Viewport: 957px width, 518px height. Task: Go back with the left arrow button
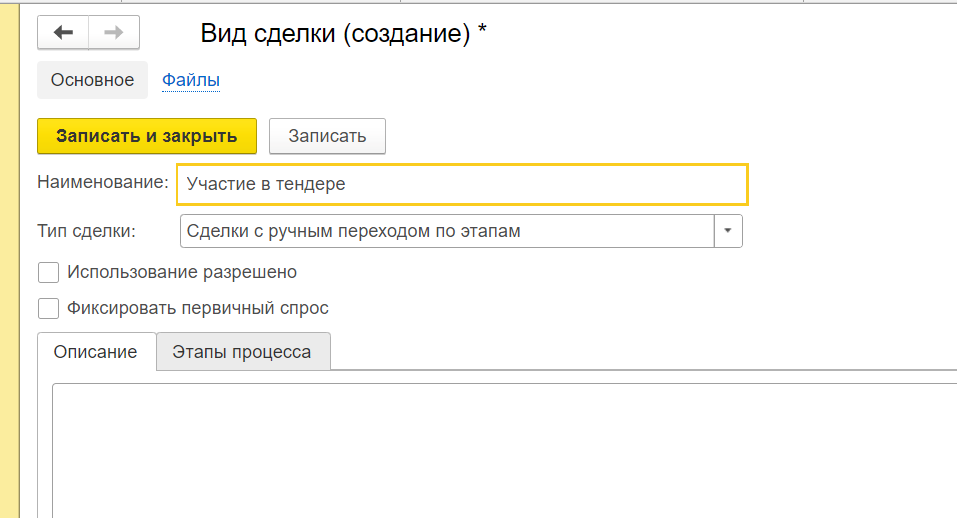[63, 32]
